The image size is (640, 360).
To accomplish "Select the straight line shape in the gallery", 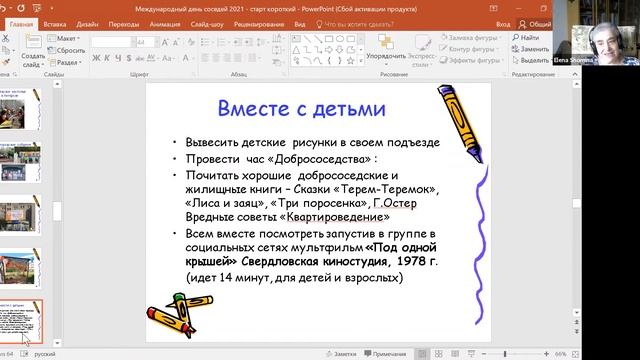I will 307,39.
